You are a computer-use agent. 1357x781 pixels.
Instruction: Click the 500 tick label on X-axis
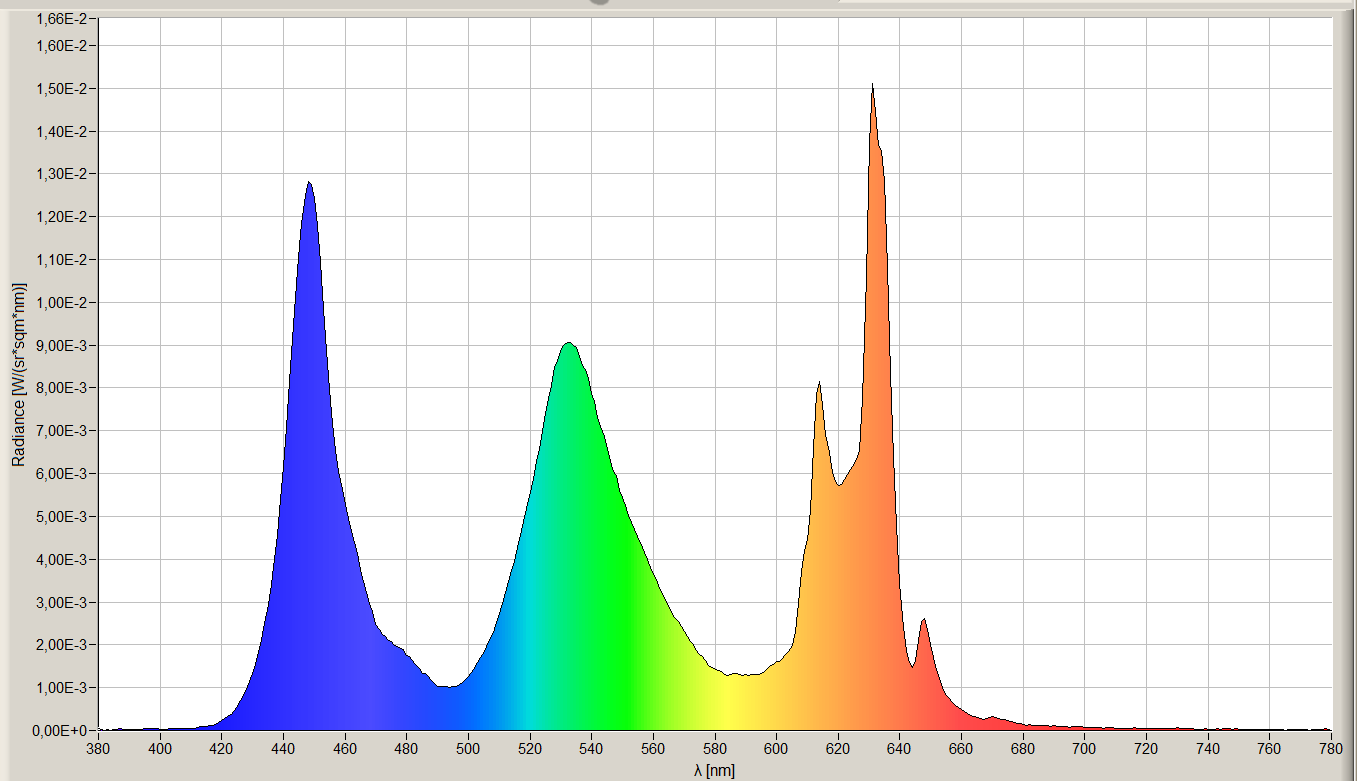468,748
